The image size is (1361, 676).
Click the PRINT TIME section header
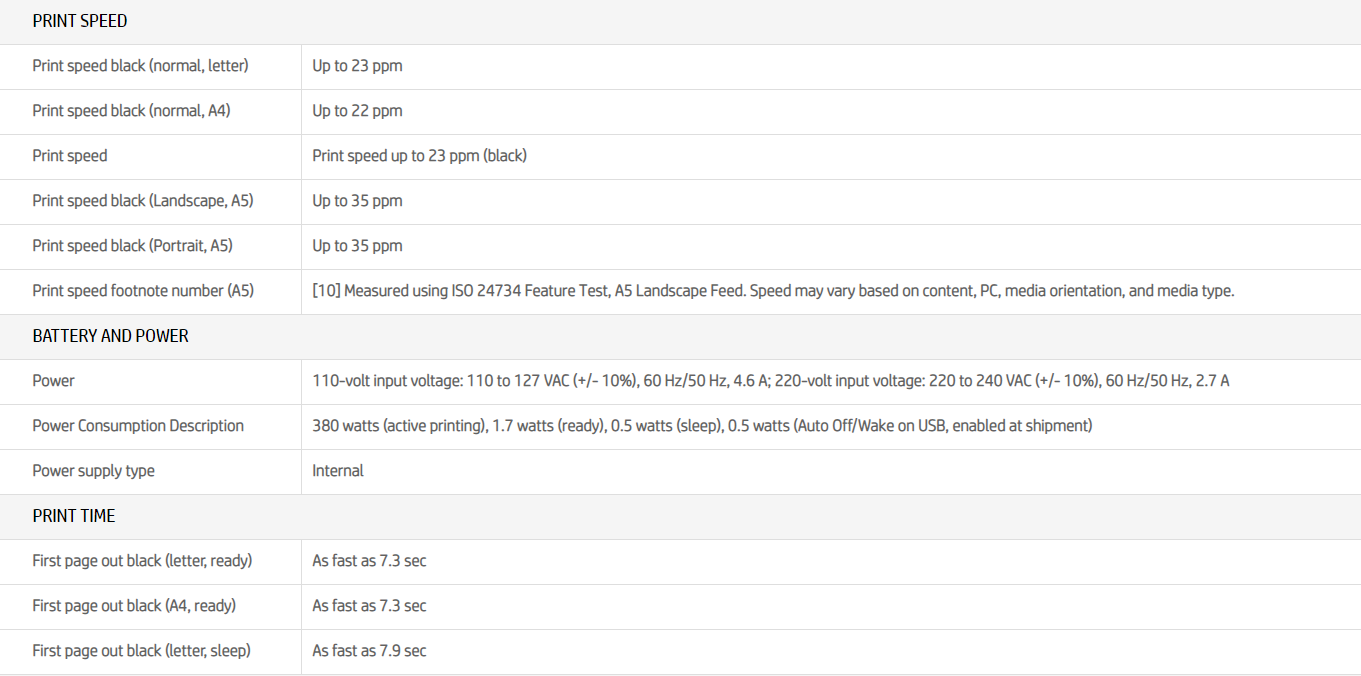point(74,516)
